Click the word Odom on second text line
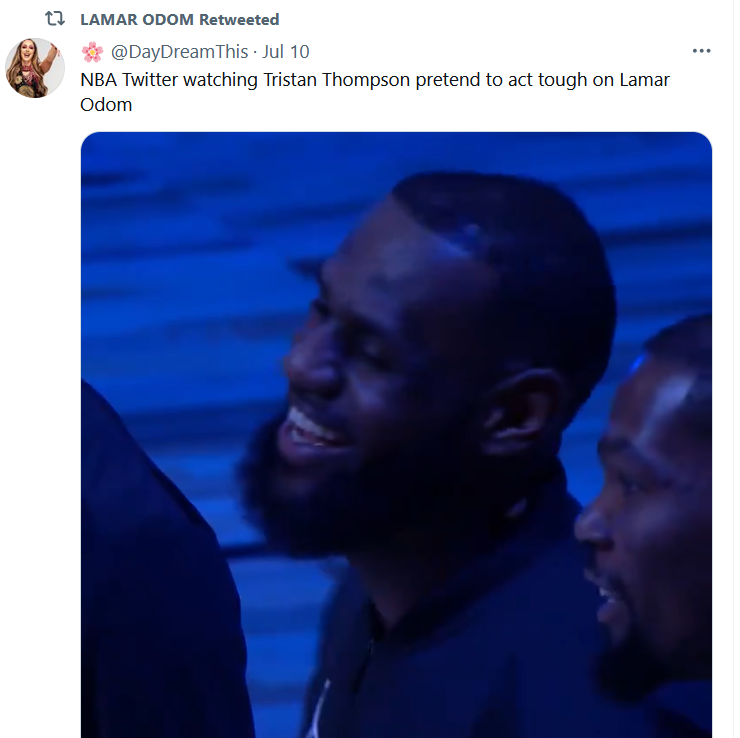Screen dimensions: 740x738 (106, 105)
